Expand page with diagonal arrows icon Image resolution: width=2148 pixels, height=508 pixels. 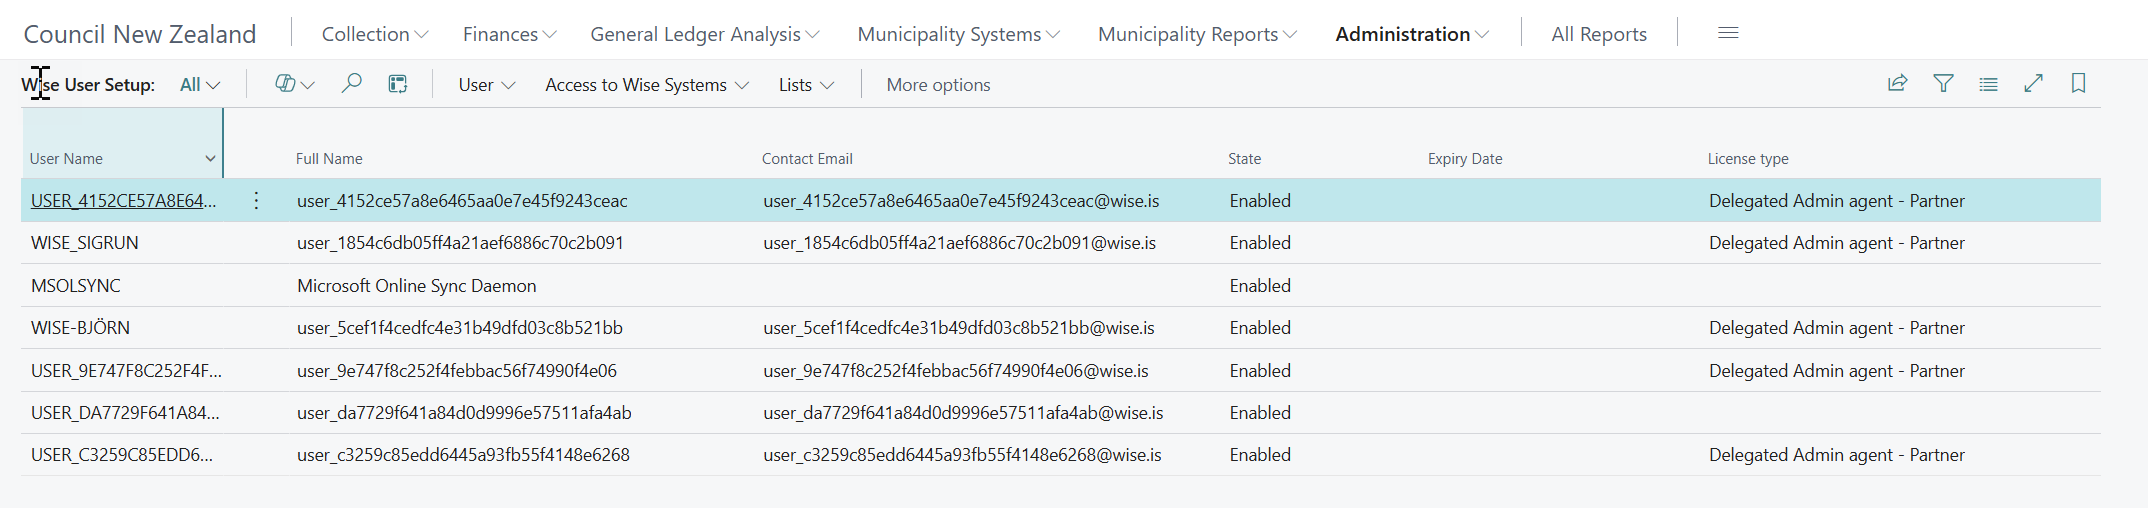pos(2033,84)
